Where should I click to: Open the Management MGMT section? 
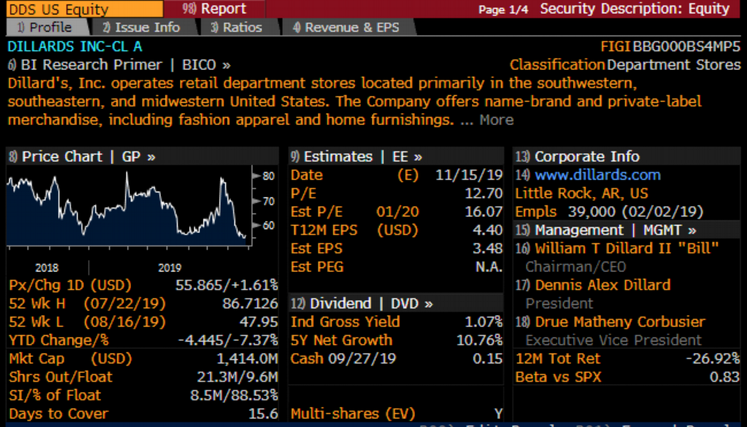coord(602,230)
